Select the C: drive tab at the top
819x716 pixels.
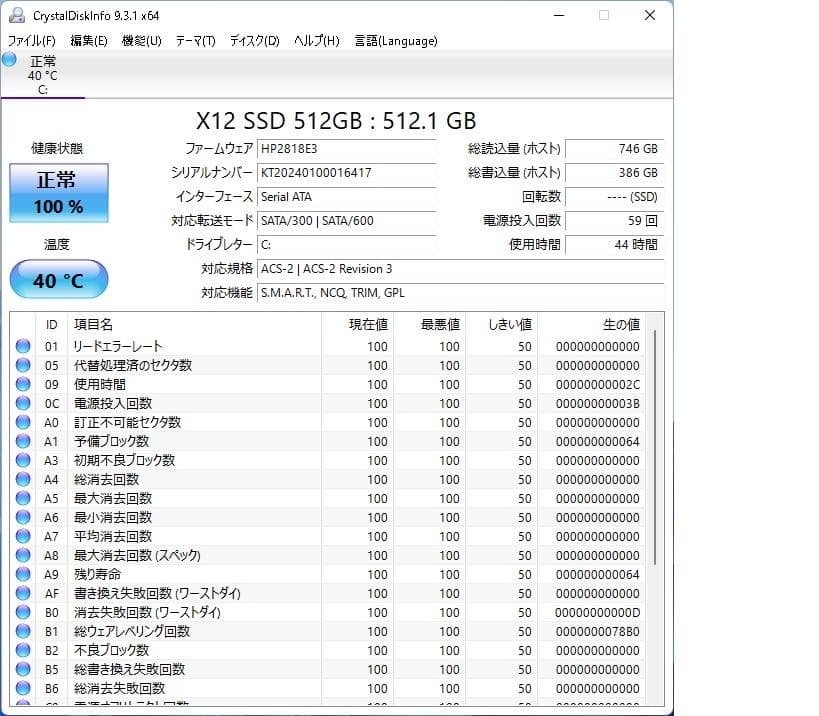coord(43,75)
